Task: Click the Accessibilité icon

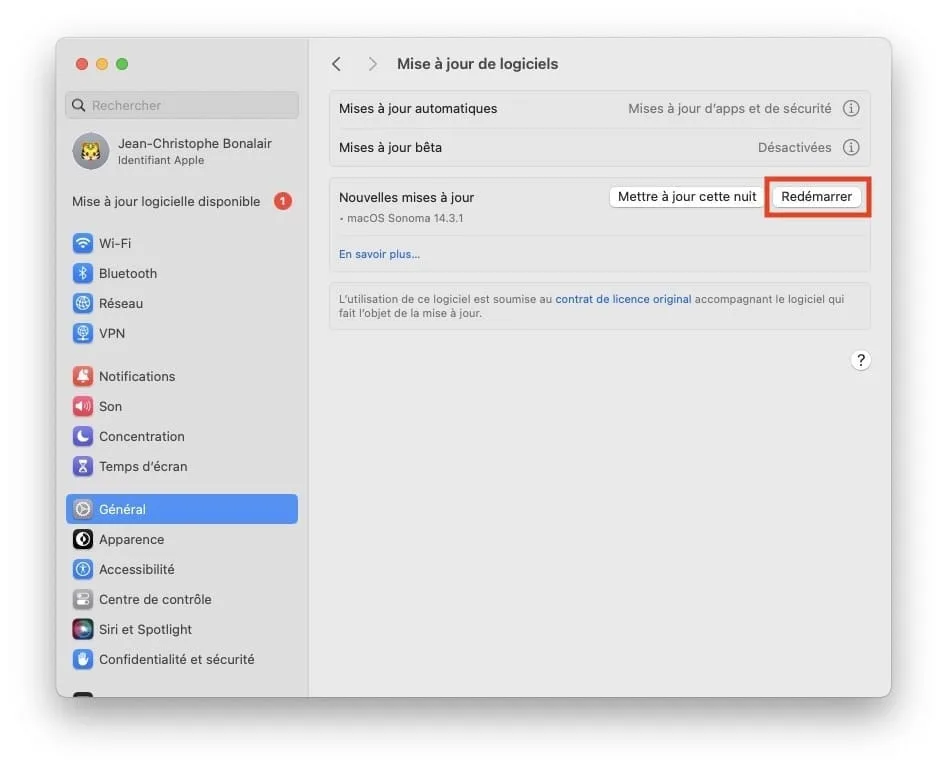Action: point(83,569)
